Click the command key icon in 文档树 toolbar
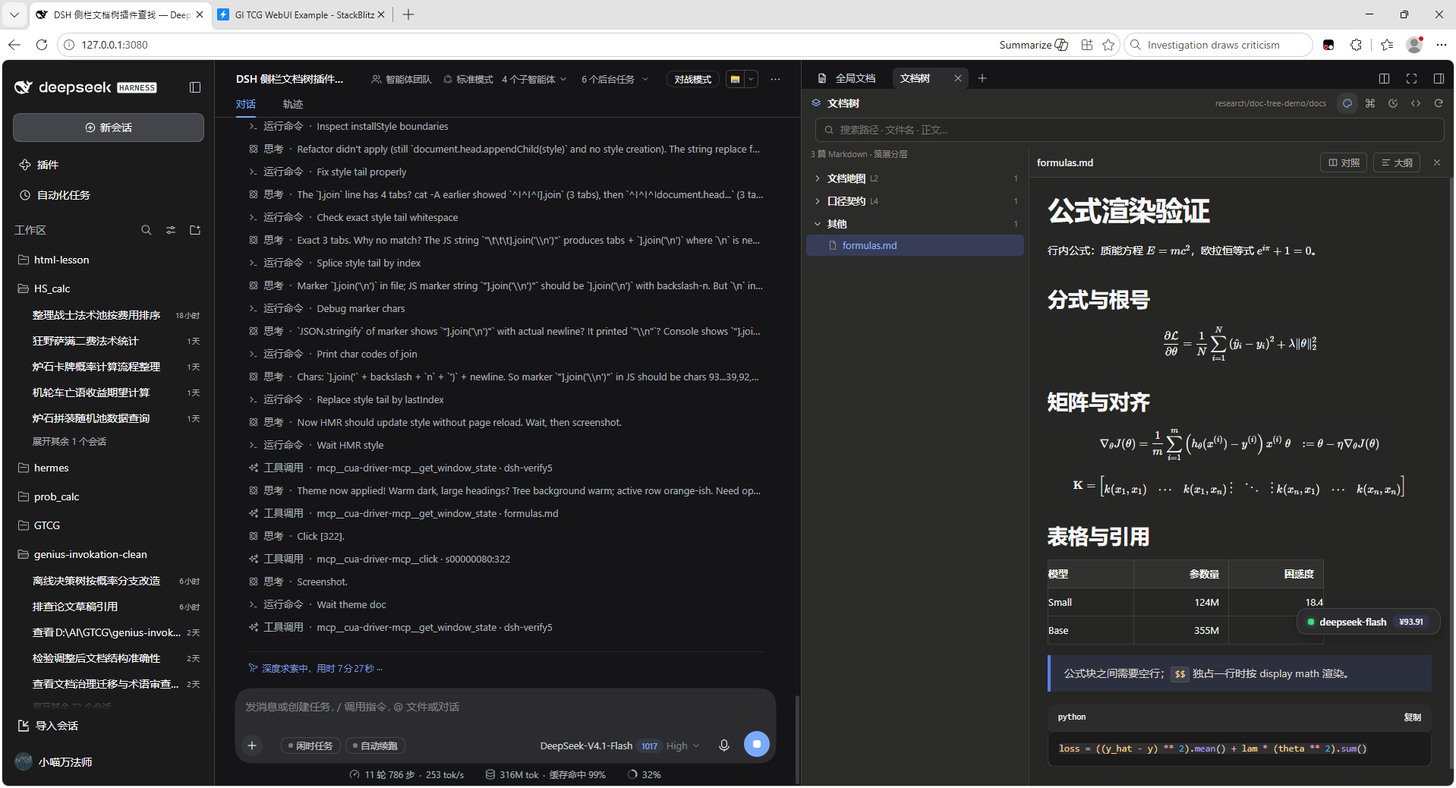Image resolution: width=1456 pixels, height=788 pixels. (1370, 103)
